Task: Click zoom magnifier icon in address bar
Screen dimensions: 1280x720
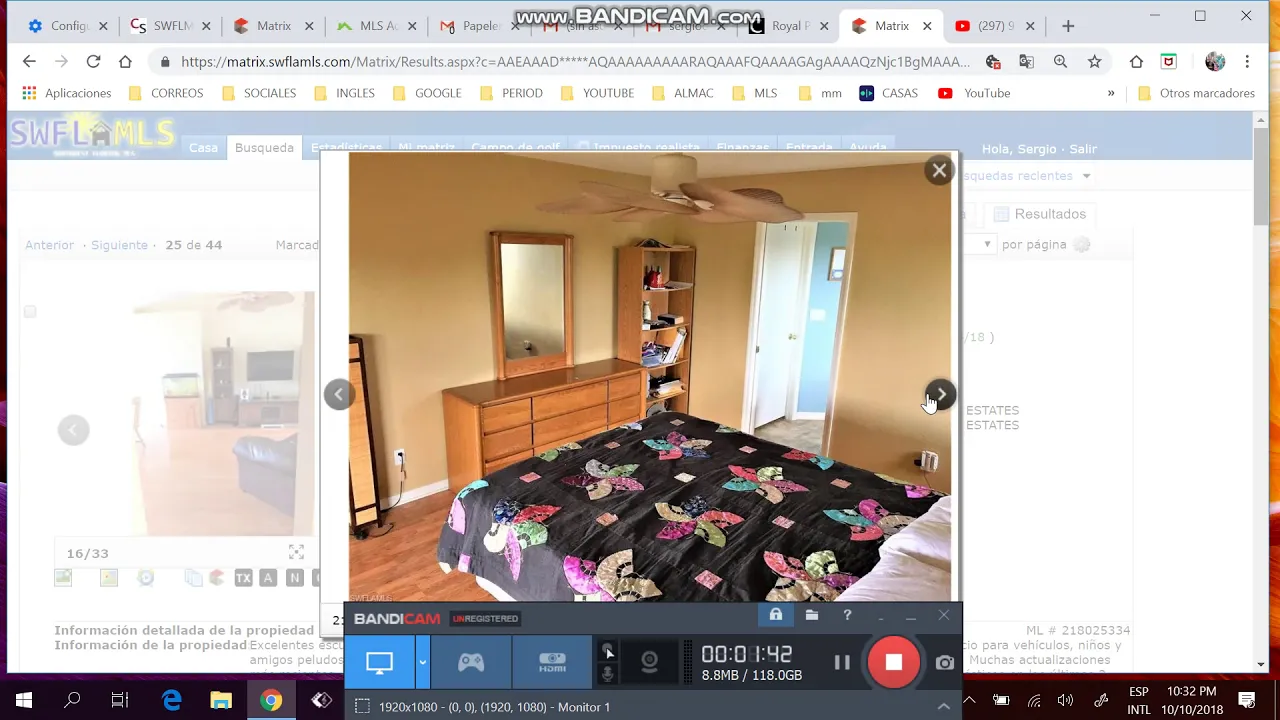Action: tap(1060, 62)
